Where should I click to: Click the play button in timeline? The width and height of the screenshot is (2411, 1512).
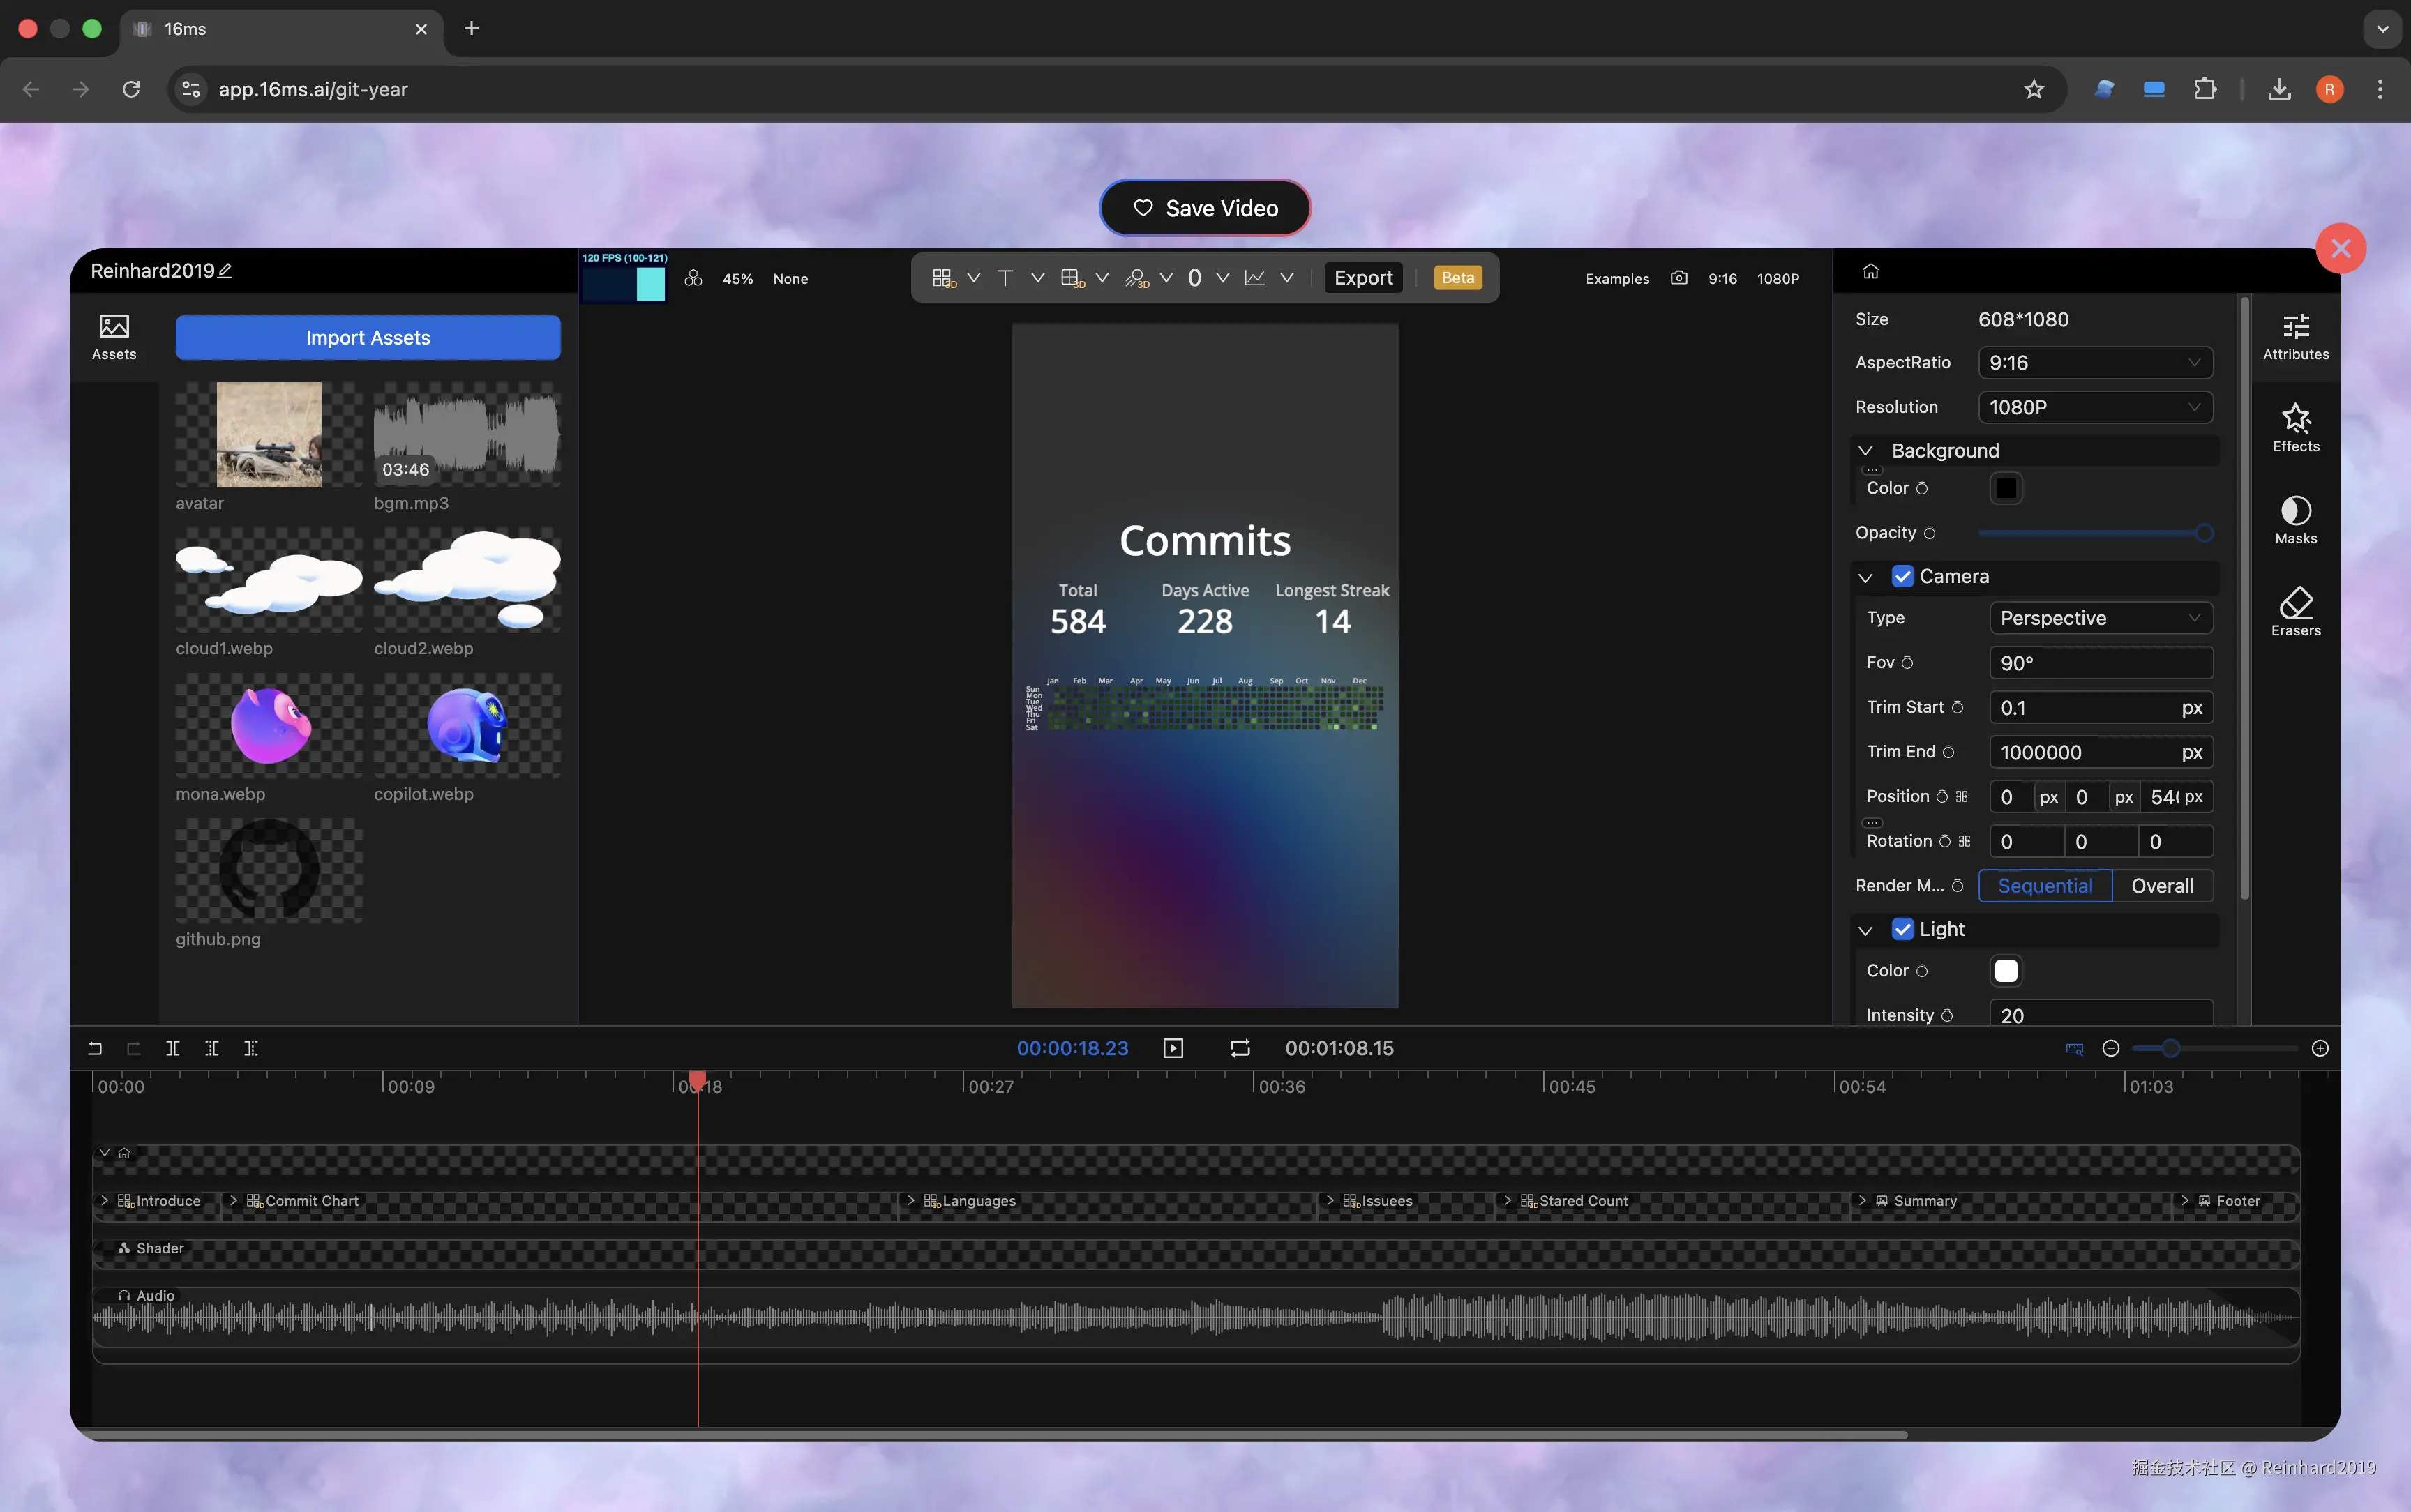(1173, 1048)
